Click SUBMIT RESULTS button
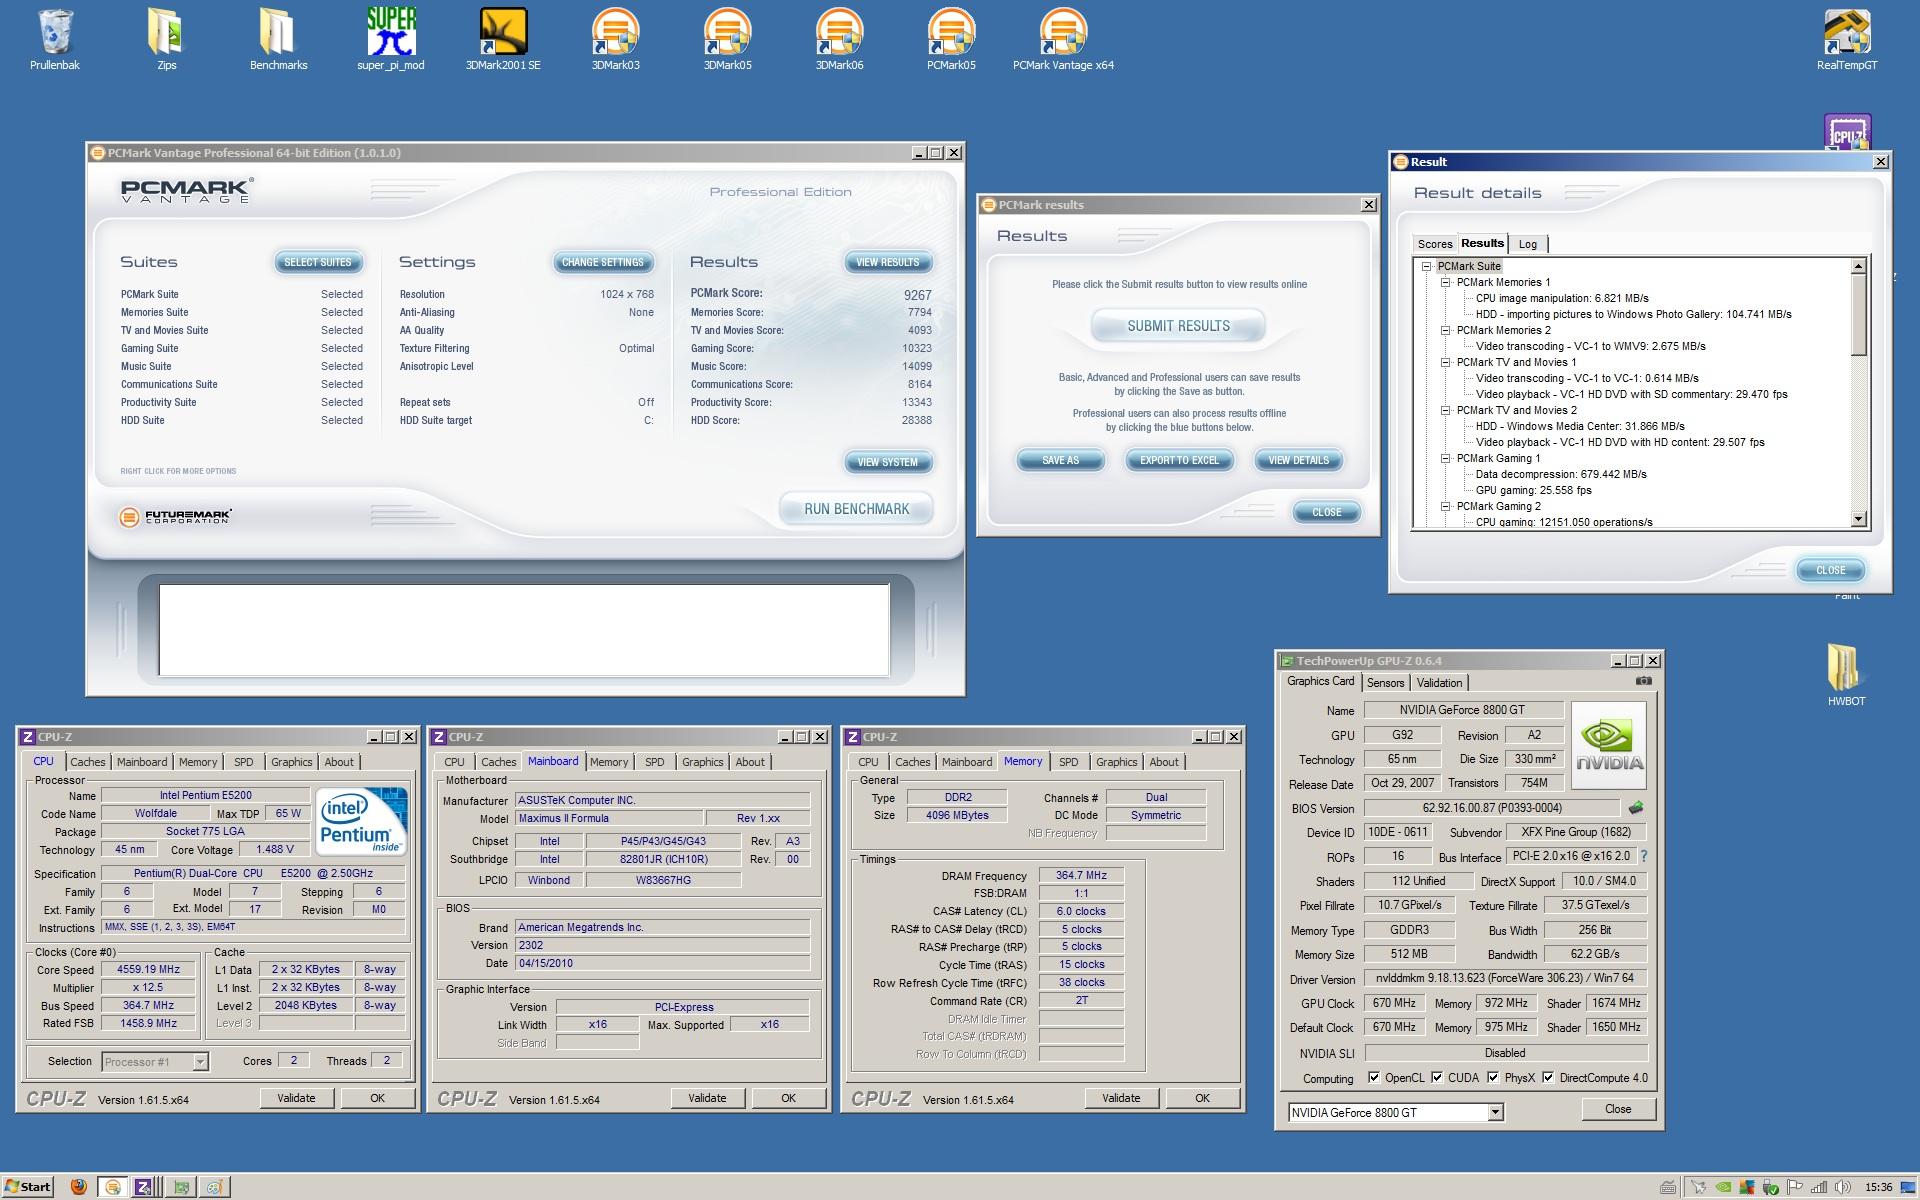 tap(1178, 326)
